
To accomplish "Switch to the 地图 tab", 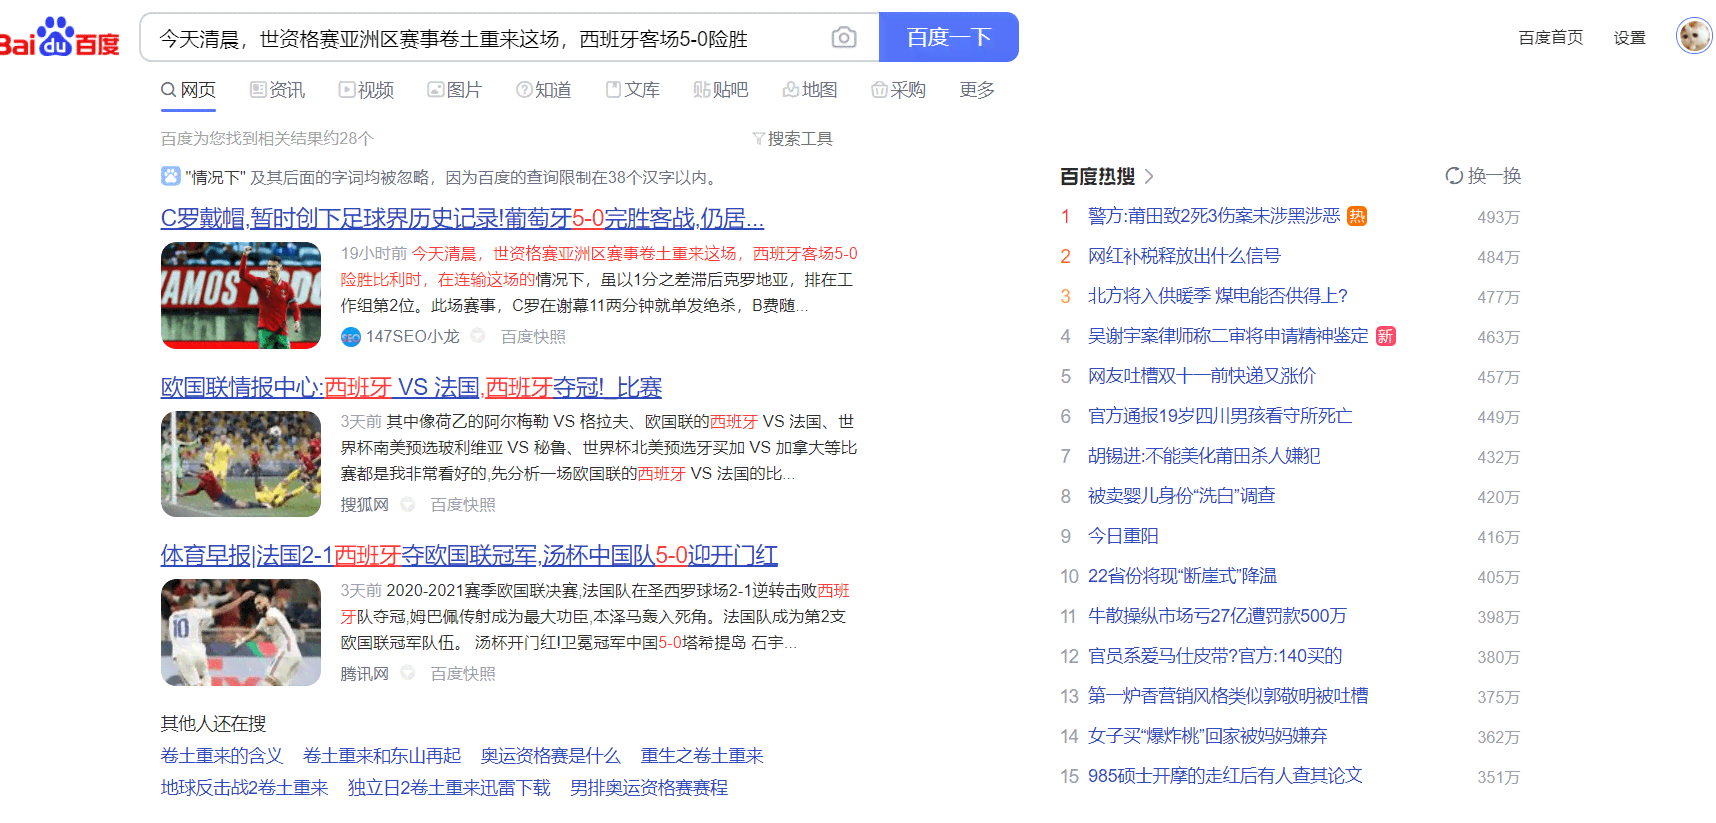I will [810, 90].
